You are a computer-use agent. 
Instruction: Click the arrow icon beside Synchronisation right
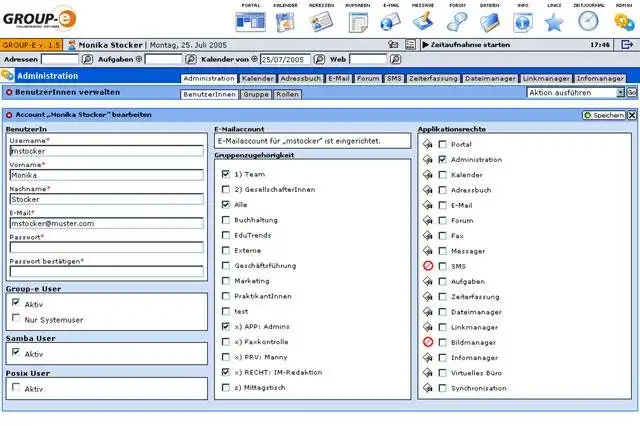pos(427,388)
